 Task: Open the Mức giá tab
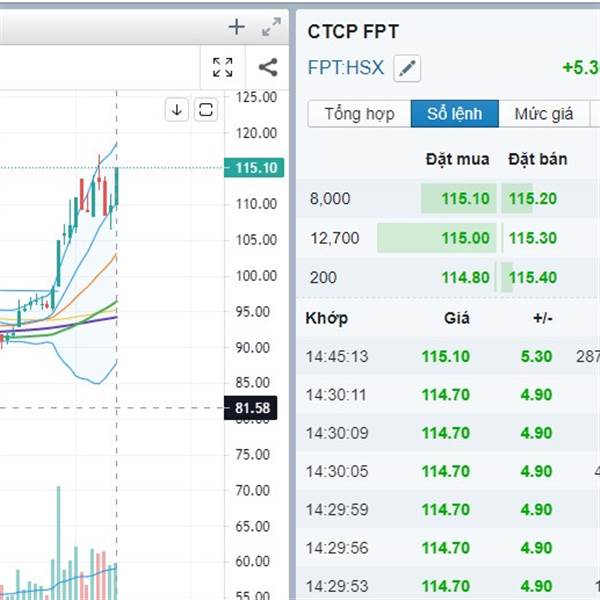(544, 114)
